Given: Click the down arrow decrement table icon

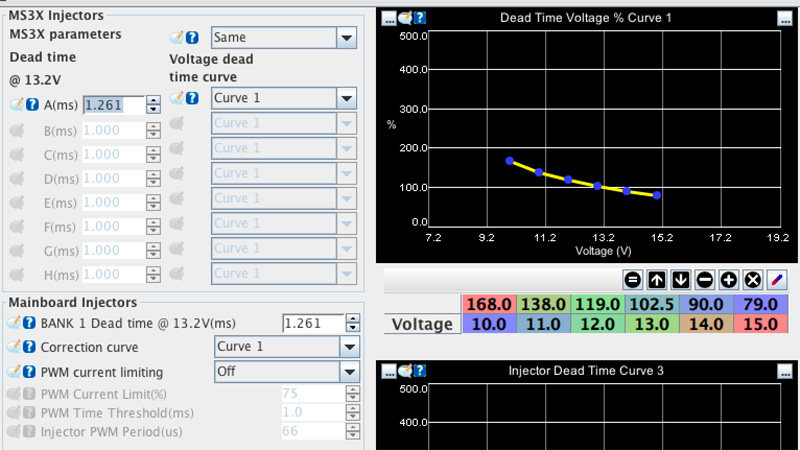Looking at the screenshot, I should click(681, 280).
